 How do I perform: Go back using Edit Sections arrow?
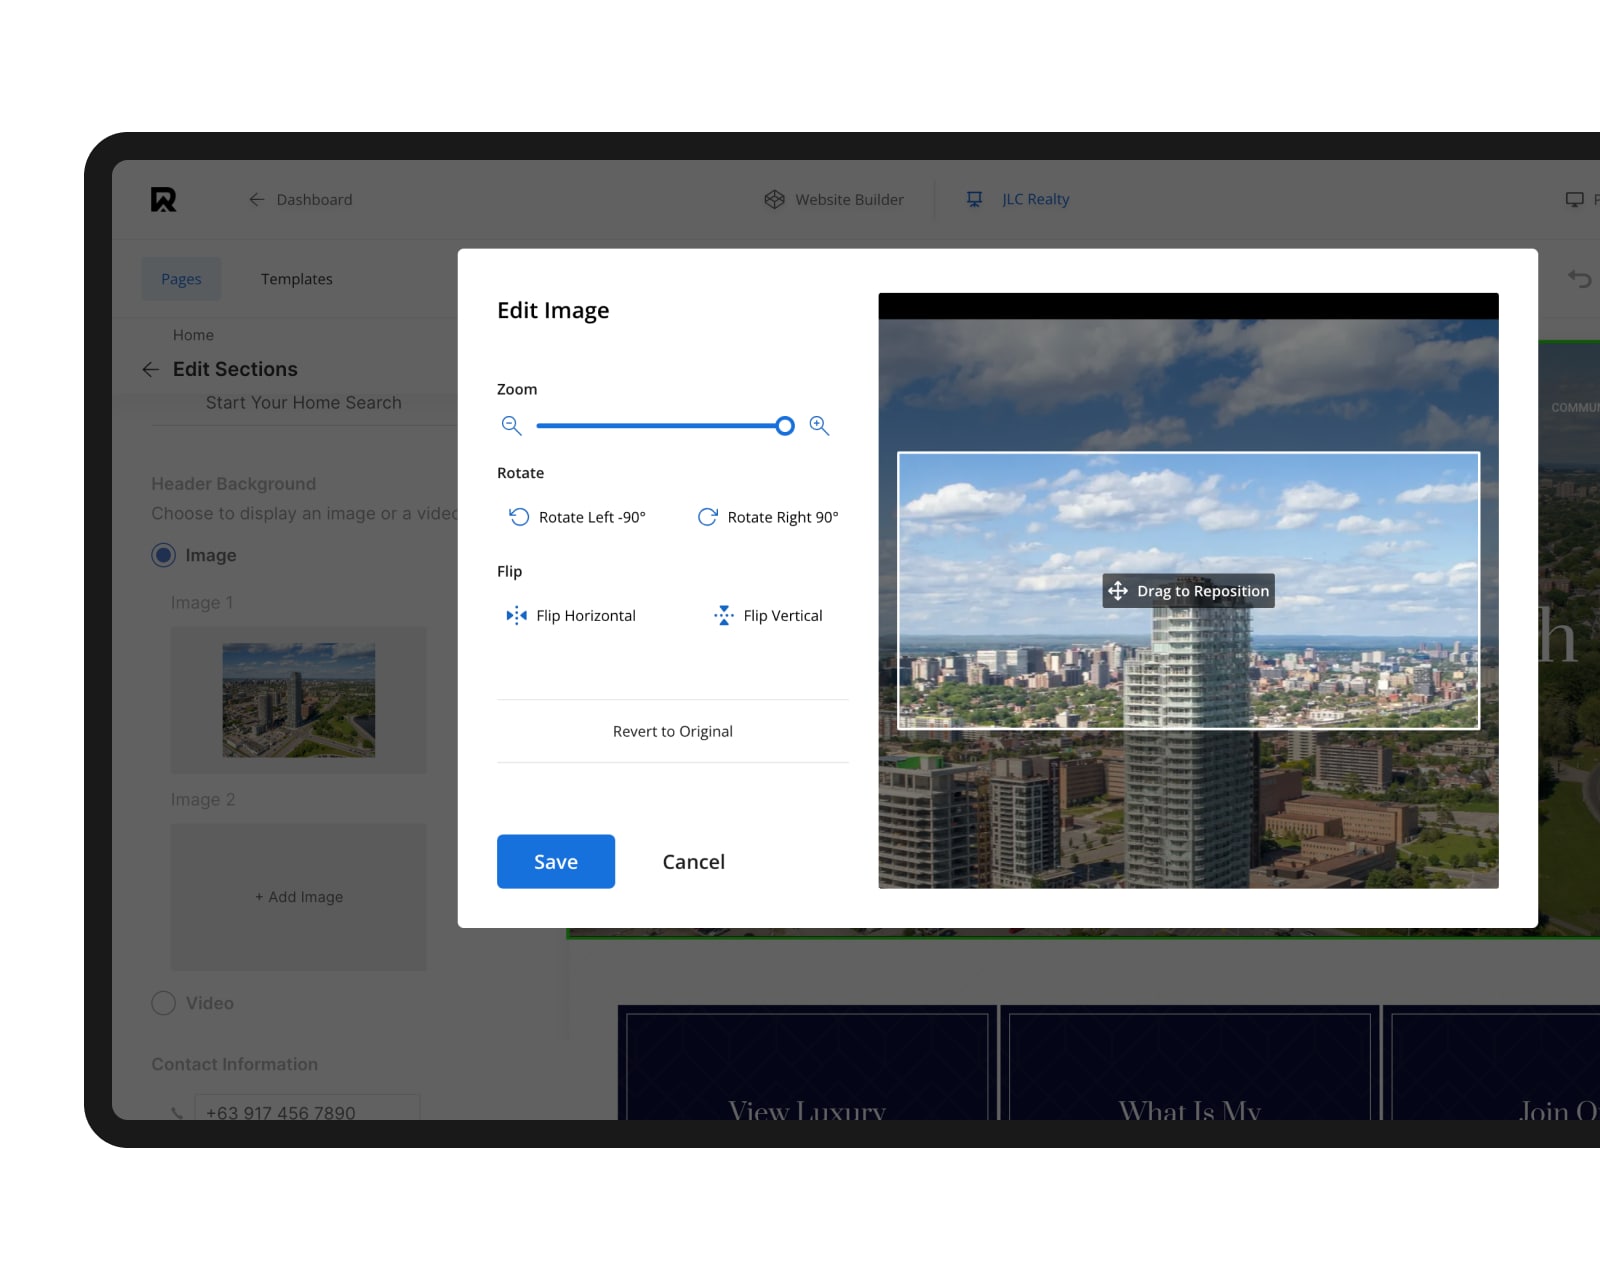pyautogui.click(x=151, y=370)
